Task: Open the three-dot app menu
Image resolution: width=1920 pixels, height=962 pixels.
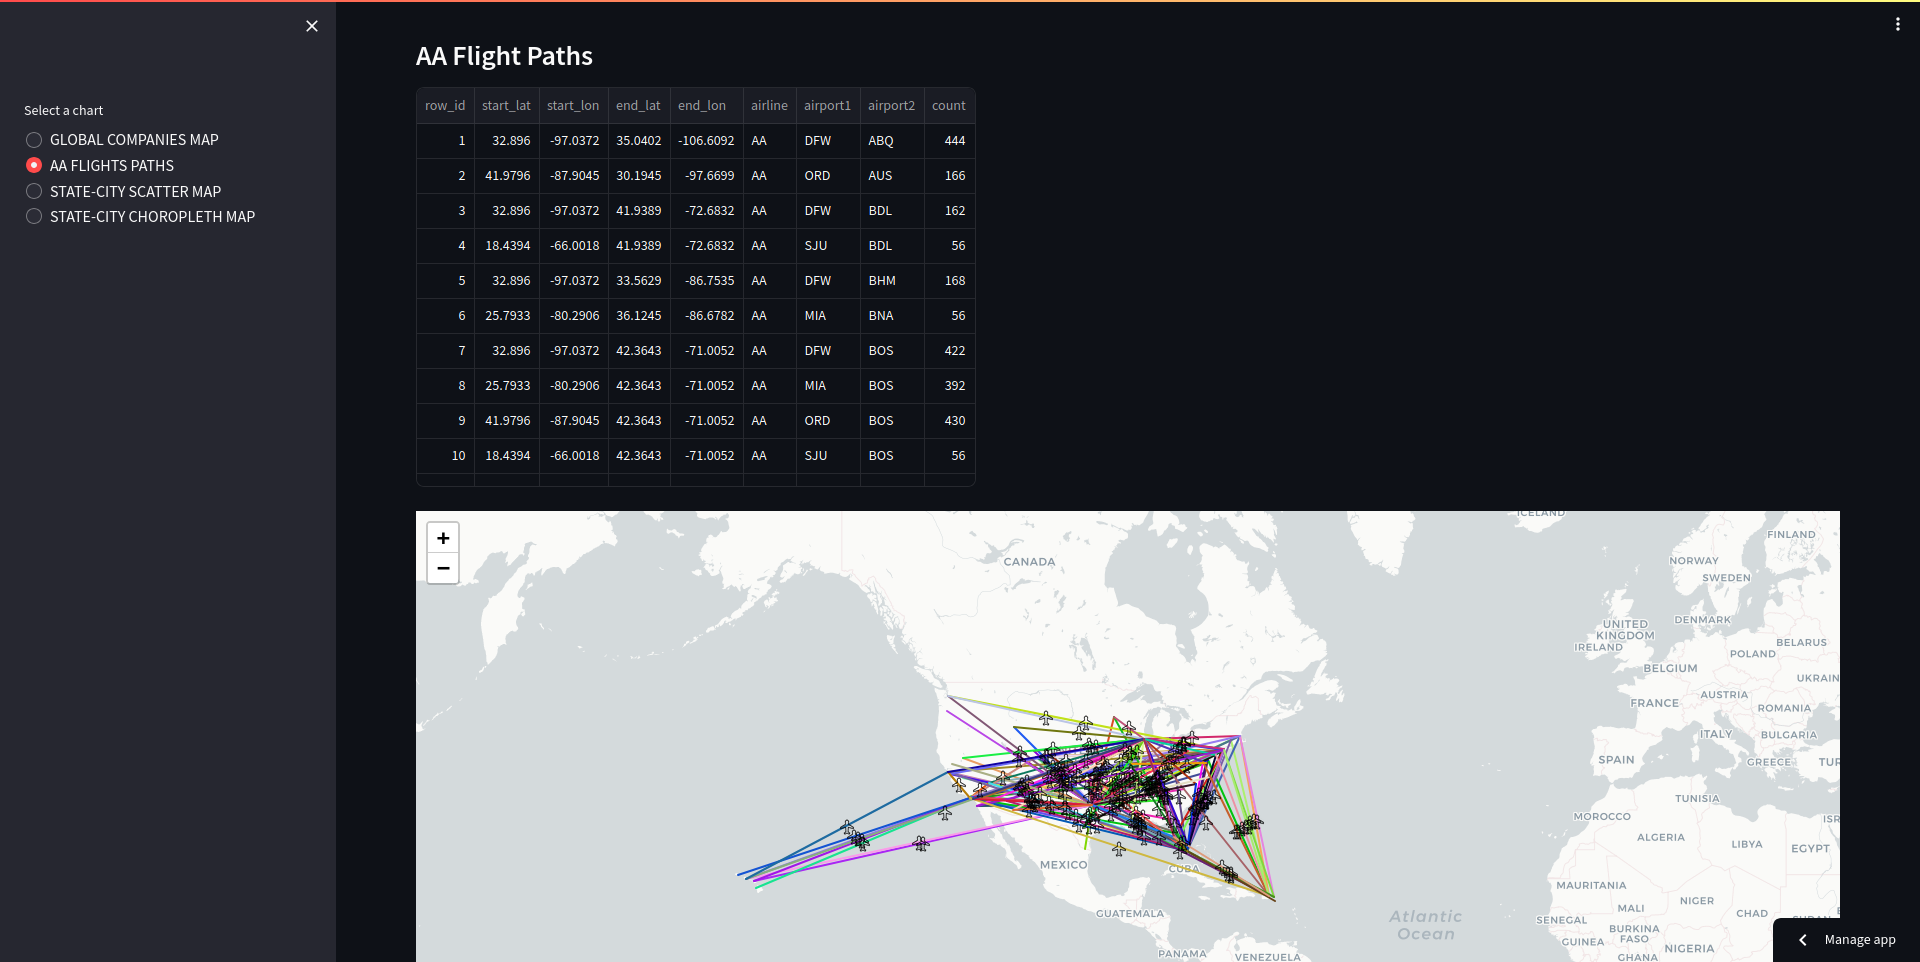Action: point(1897,24)
